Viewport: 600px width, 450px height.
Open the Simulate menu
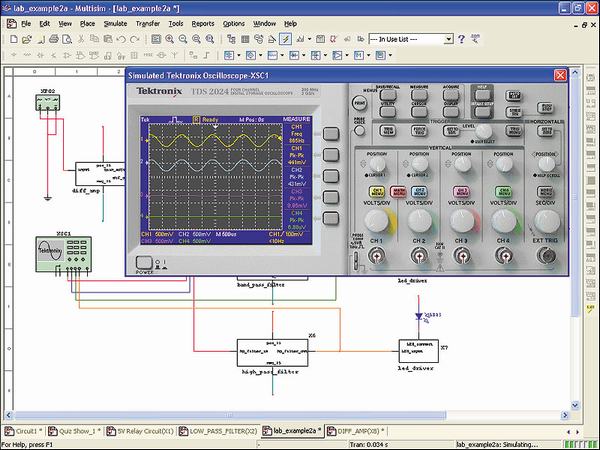[x=117, y=22]
